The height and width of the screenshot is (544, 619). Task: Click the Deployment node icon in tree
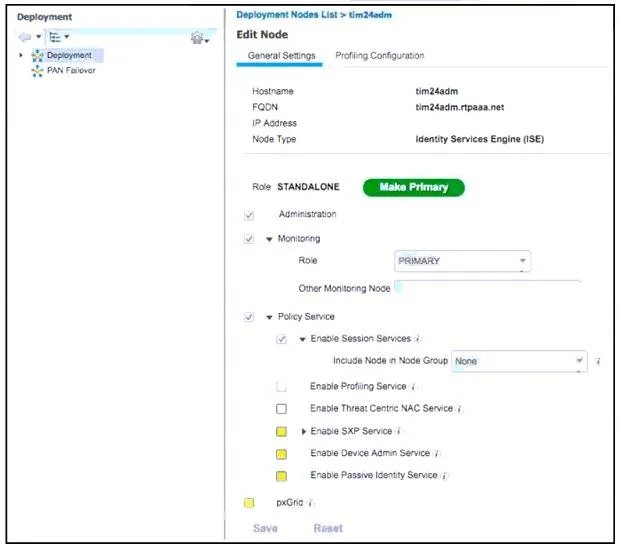coord(37,56)
